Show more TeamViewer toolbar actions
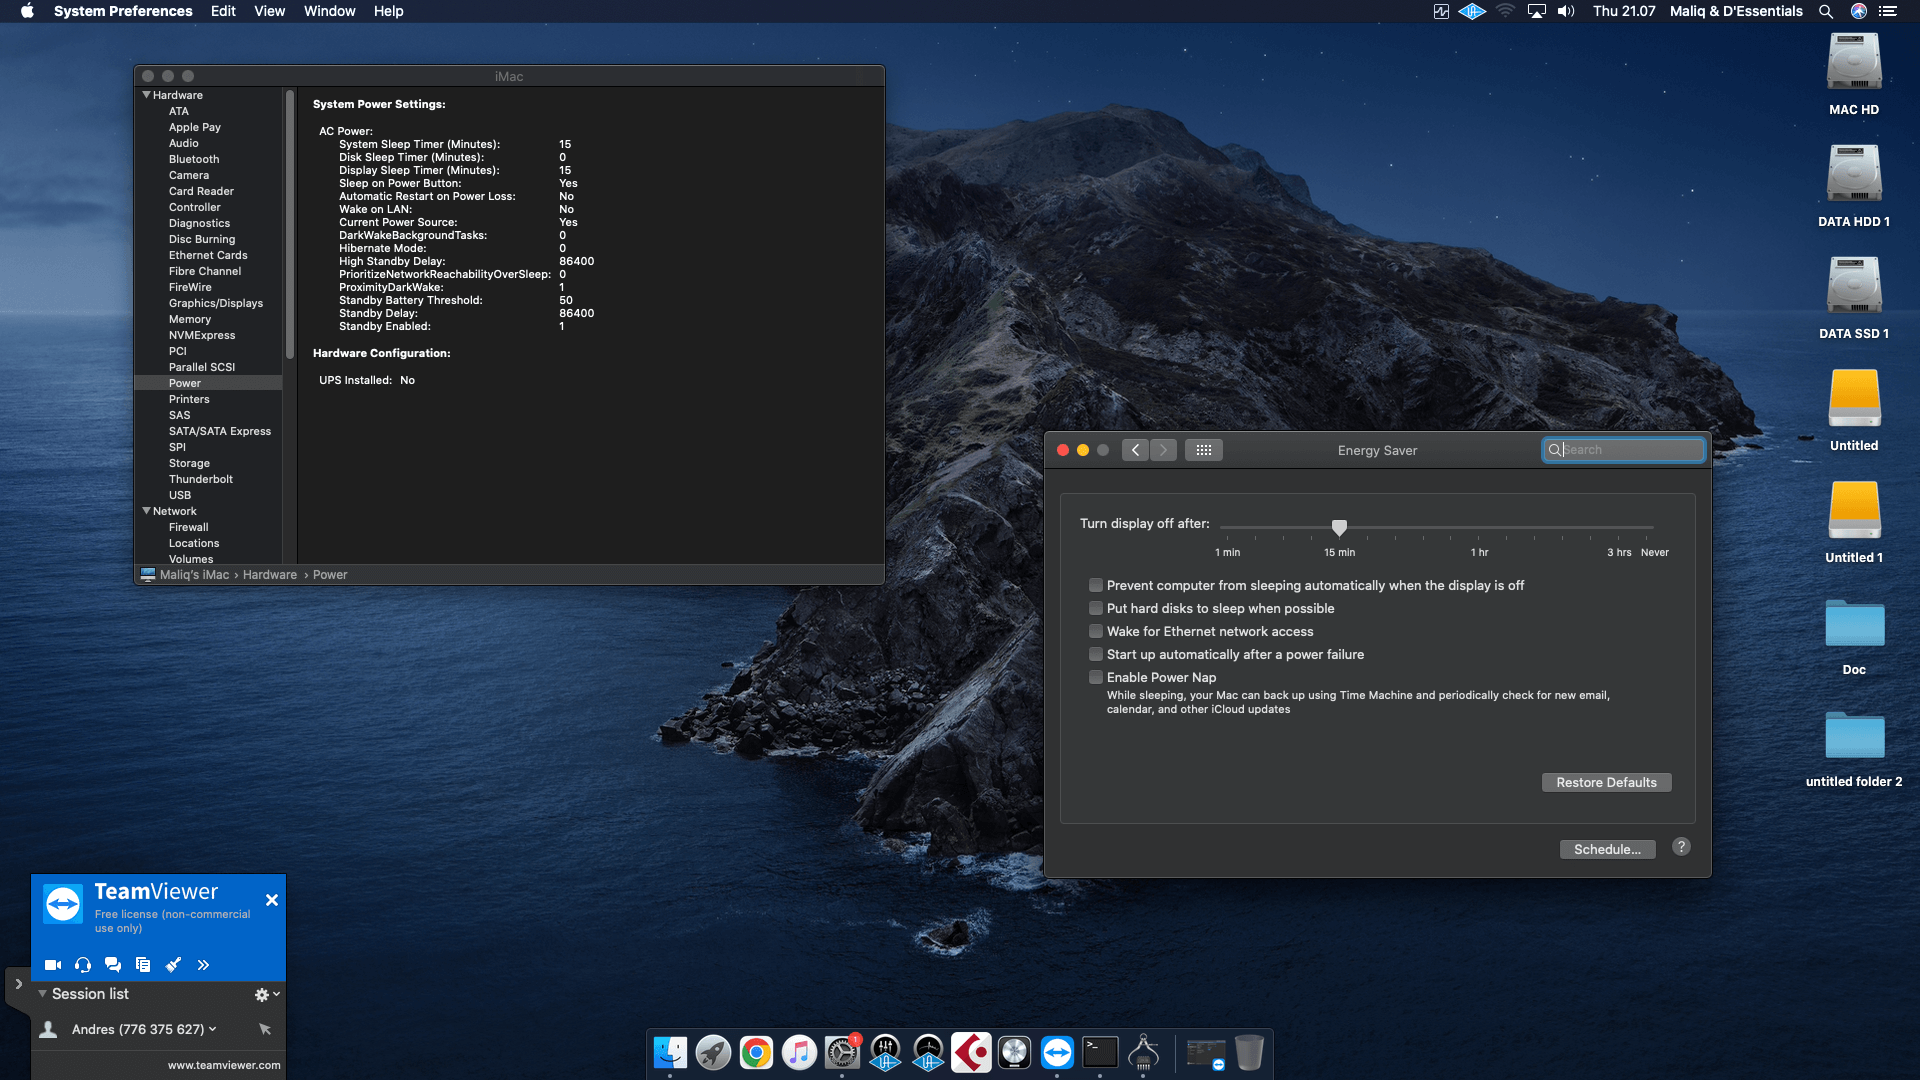Image resolution: width=1920 pixels, height=1080 pixels. [x=203, y=965]
